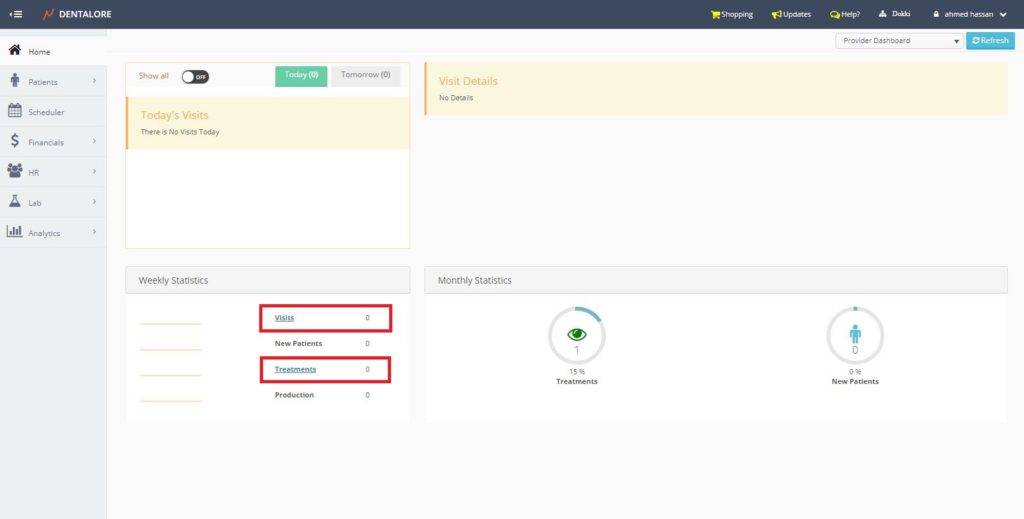
Task: Click the green eye Treatments icon
Action: pyautogui.click(x=576, y=334)
